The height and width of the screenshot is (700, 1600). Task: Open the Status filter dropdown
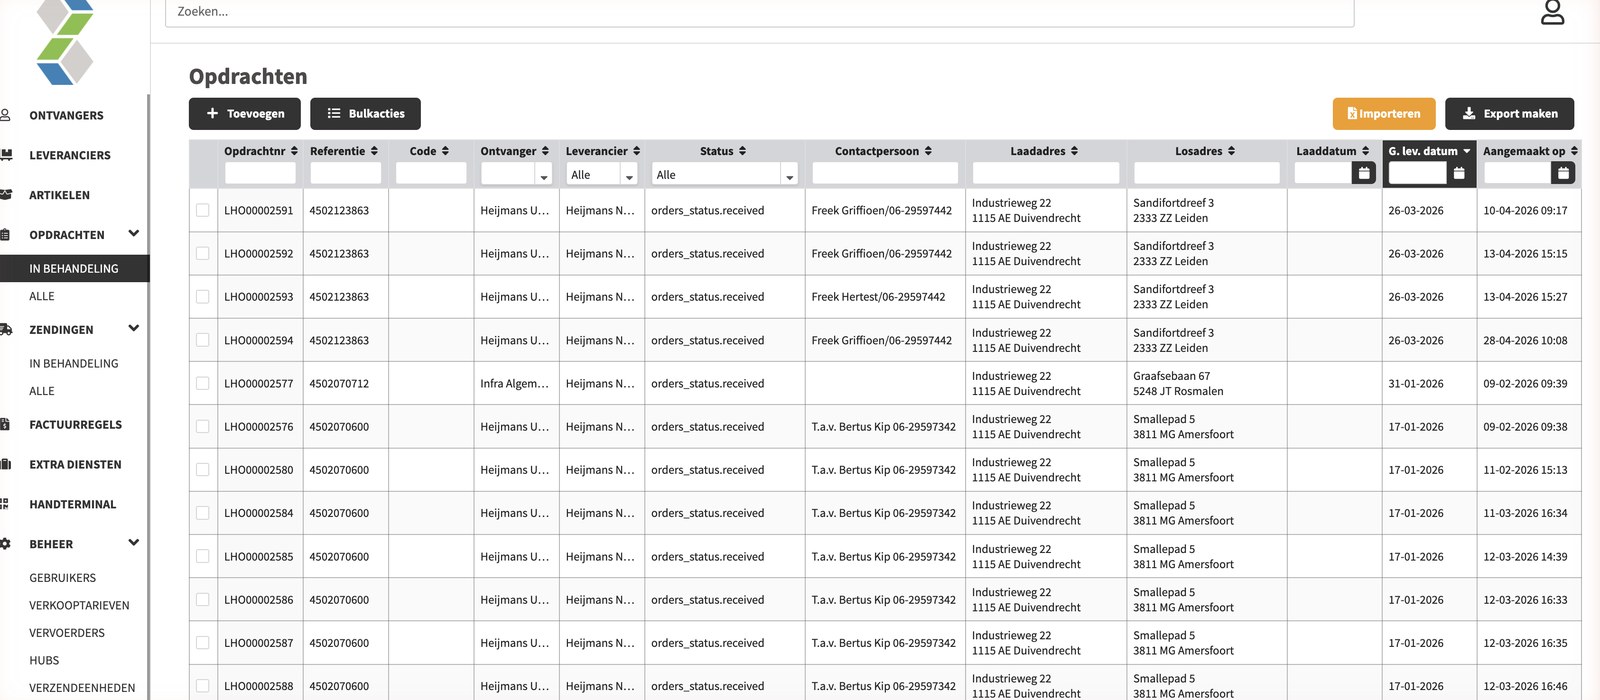[x=724, y=174]
